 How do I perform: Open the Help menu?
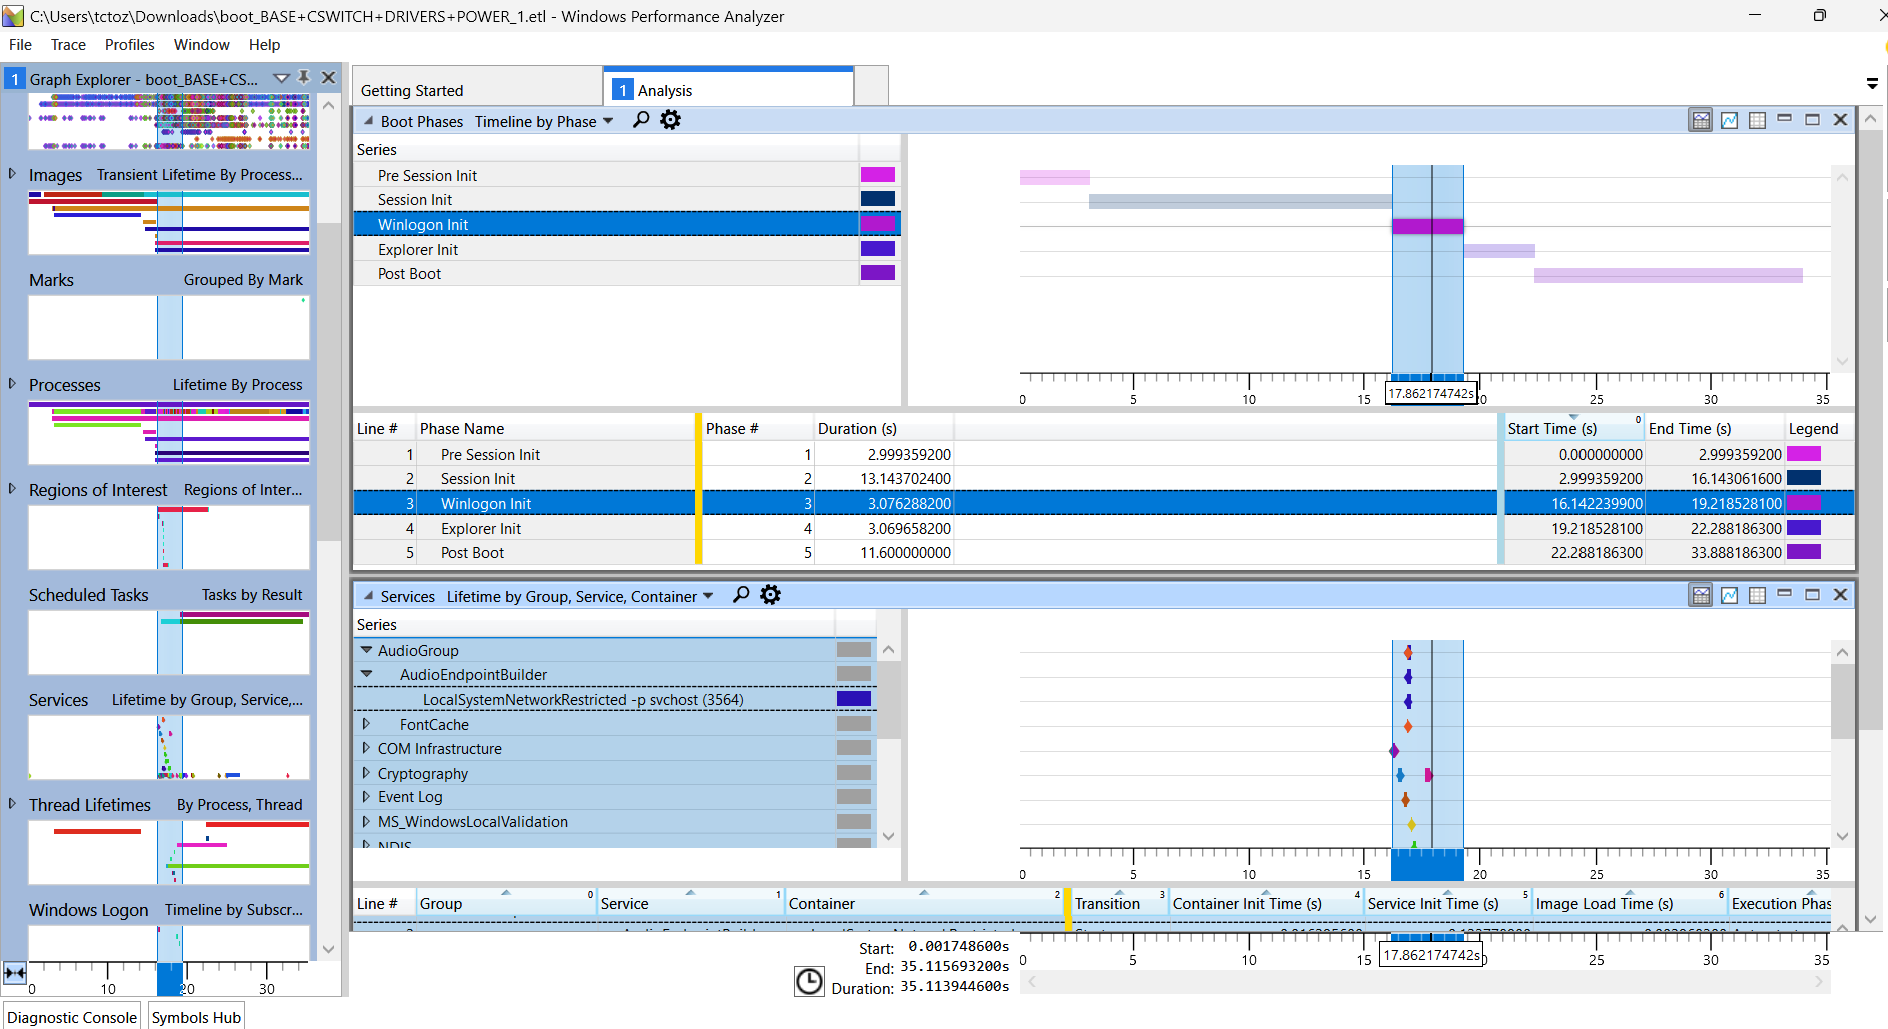[265, 45]
